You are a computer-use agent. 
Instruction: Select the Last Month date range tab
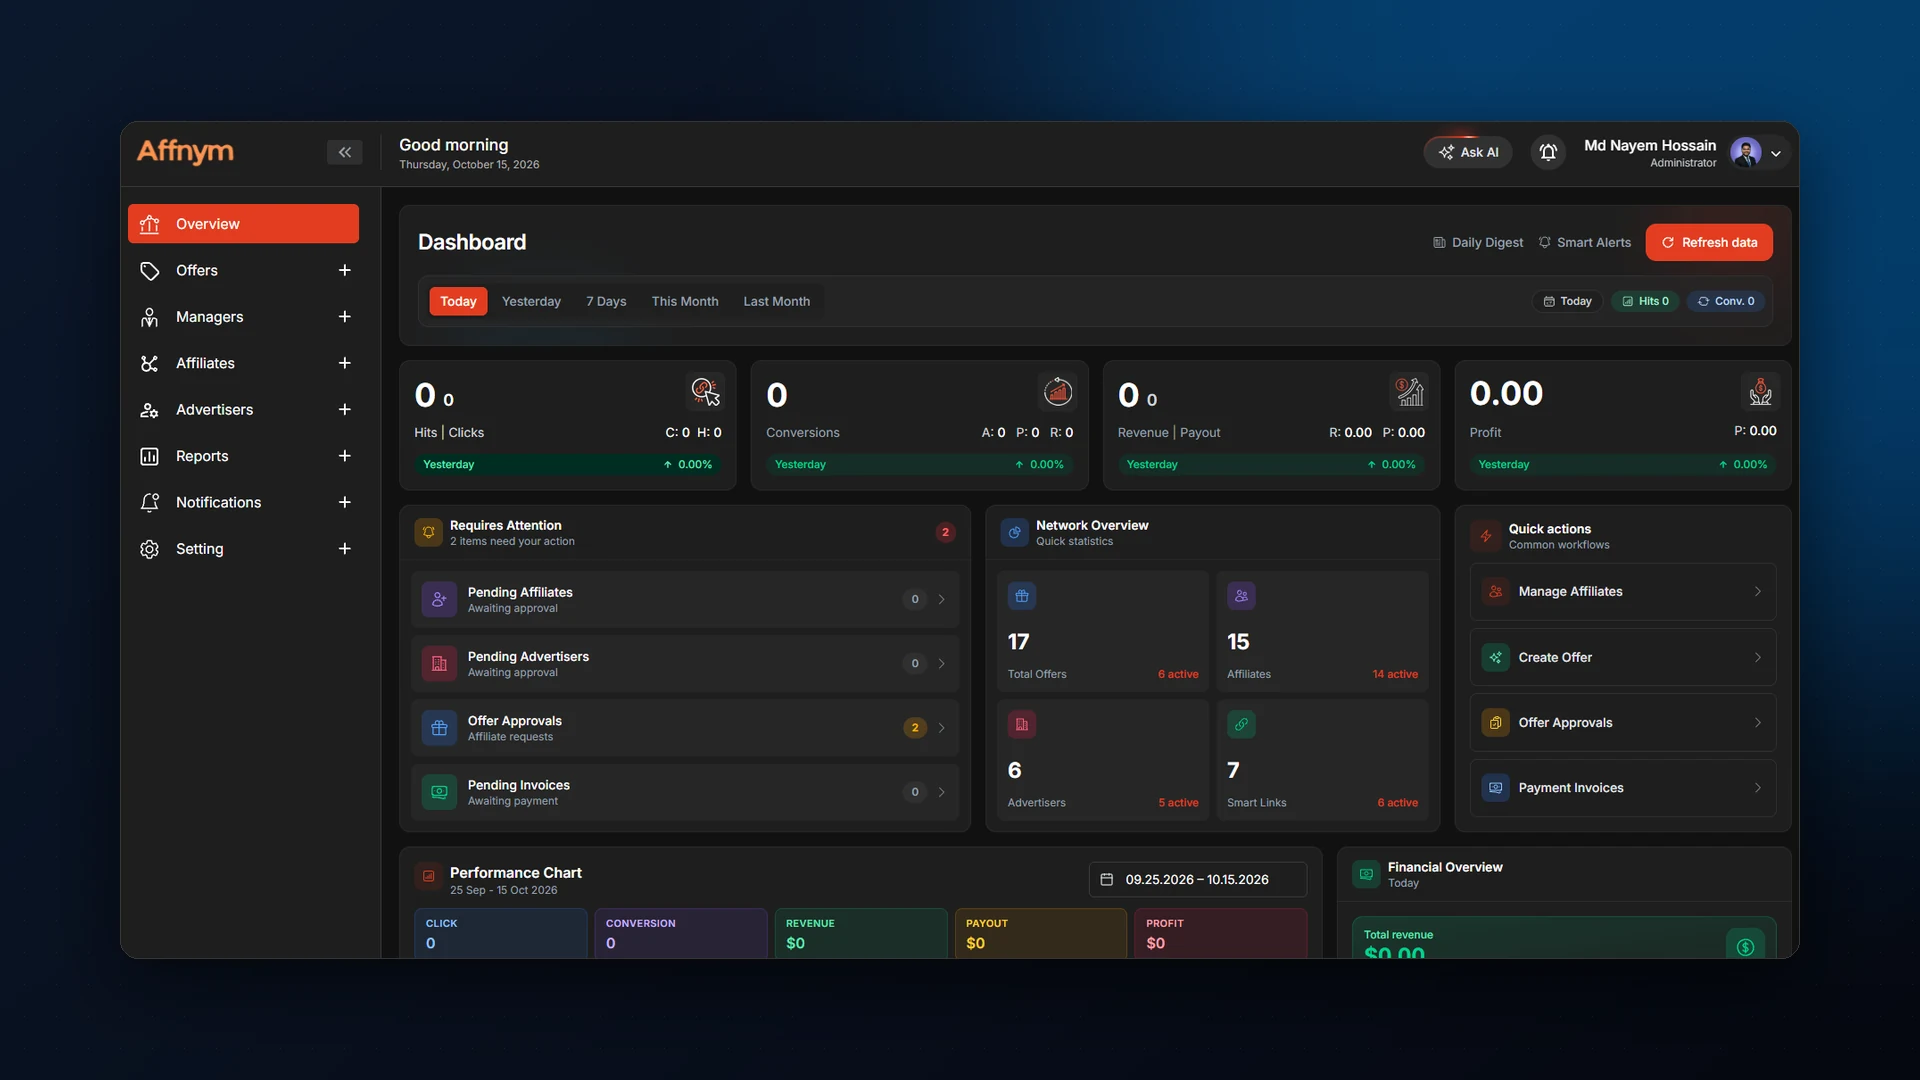(x=776, y=301)
